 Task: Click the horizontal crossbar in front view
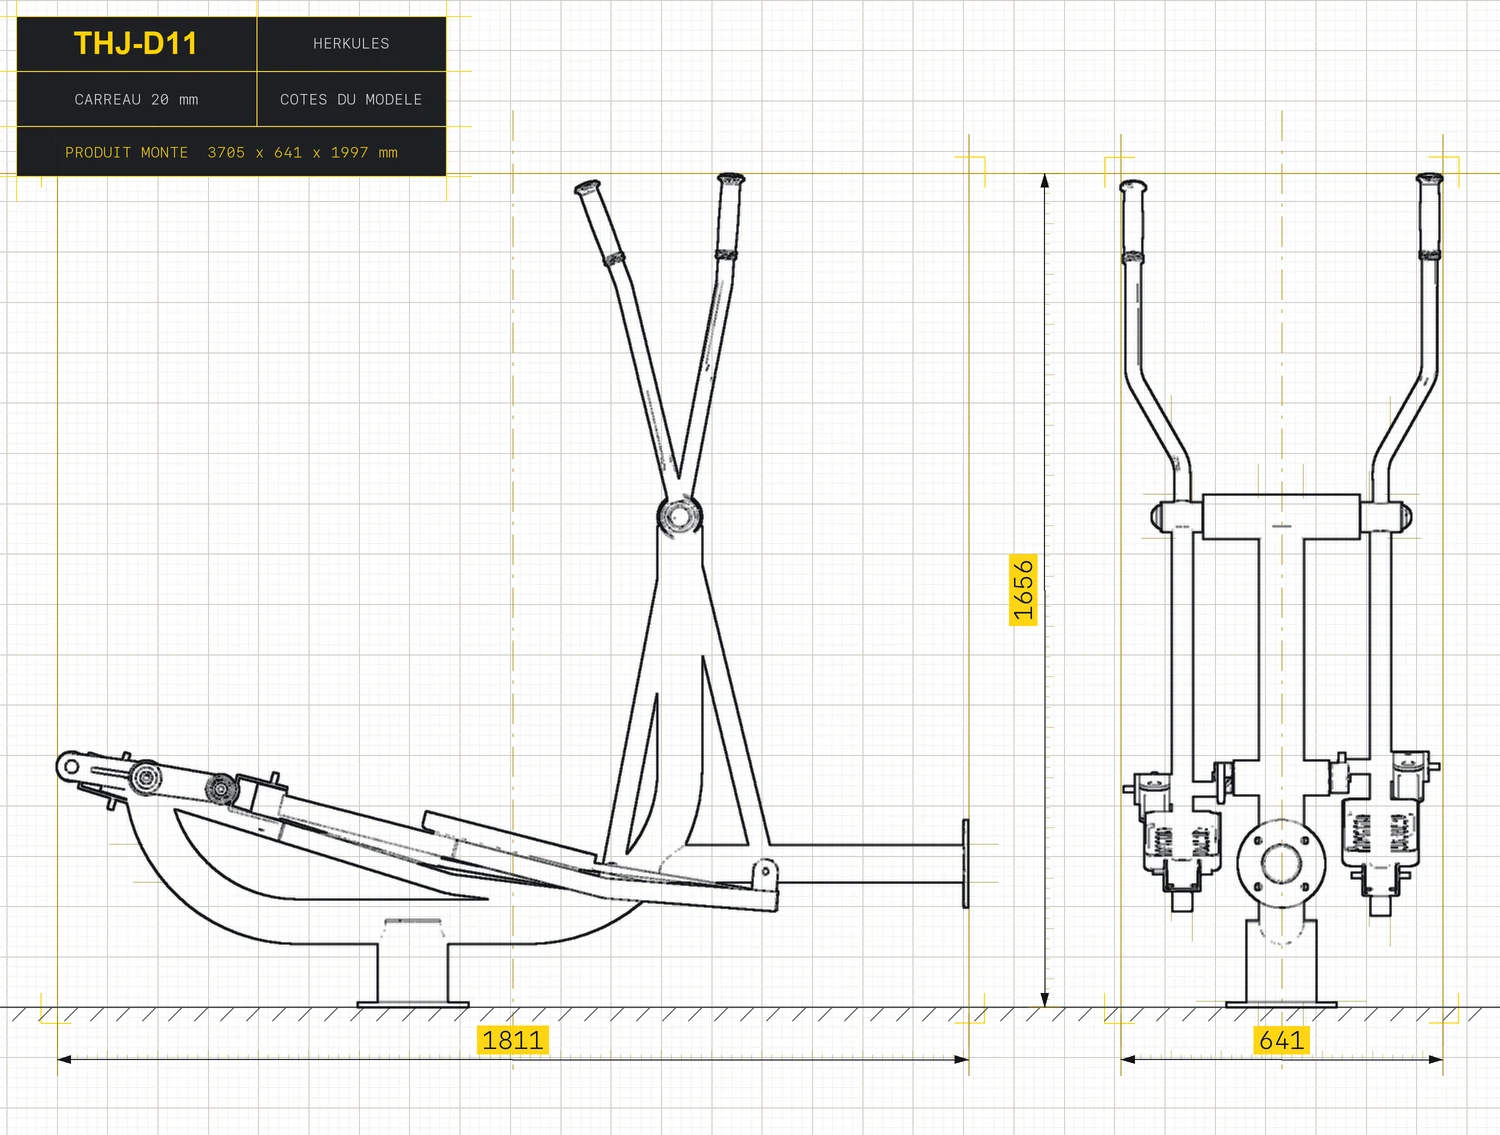pos(1281,516)
